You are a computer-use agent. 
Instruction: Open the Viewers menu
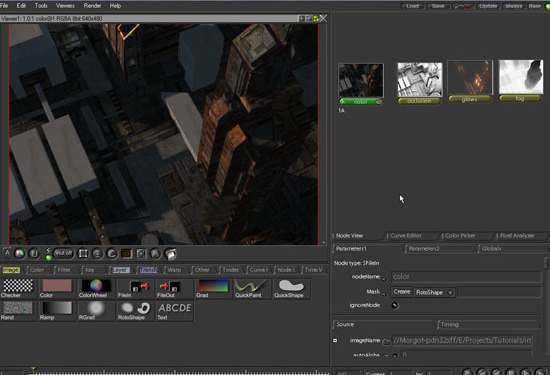(x=65, y=6)
